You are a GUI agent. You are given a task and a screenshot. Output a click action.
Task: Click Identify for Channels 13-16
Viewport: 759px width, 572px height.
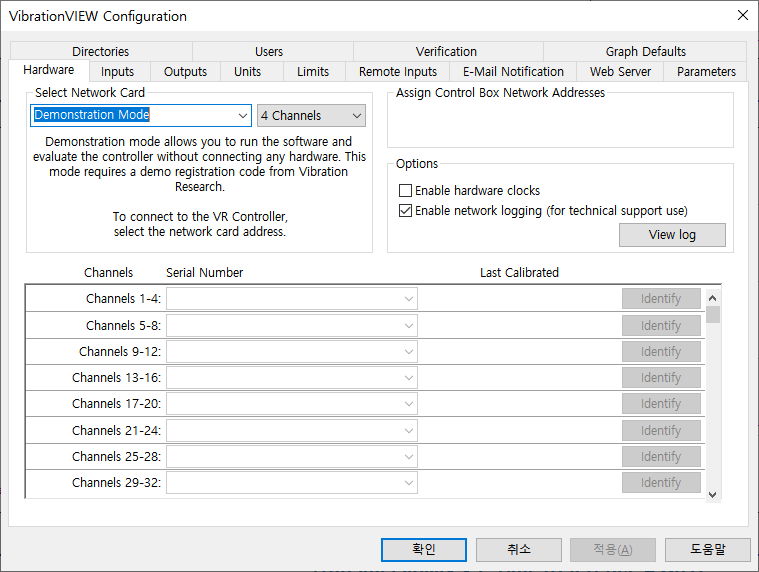coord(661,378)
